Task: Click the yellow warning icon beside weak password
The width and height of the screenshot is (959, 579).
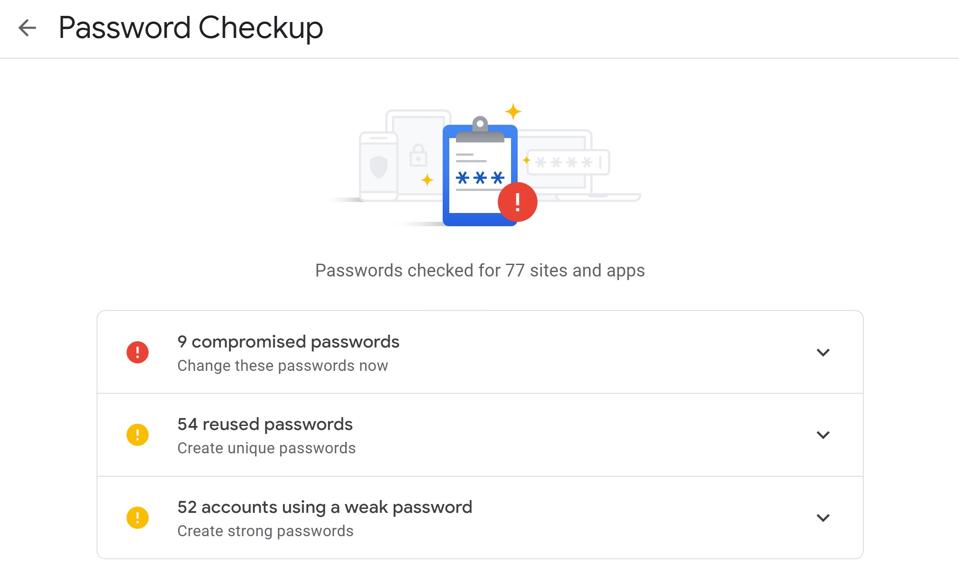Action: (137, 518)
